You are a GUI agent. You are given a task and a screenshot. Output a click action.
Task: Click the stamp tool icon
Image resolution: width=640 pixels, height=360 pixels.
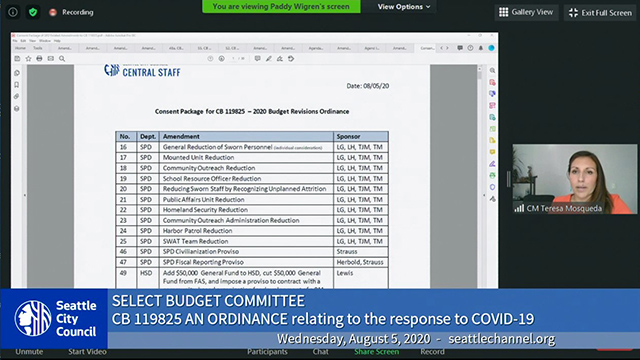click(291, 59)
